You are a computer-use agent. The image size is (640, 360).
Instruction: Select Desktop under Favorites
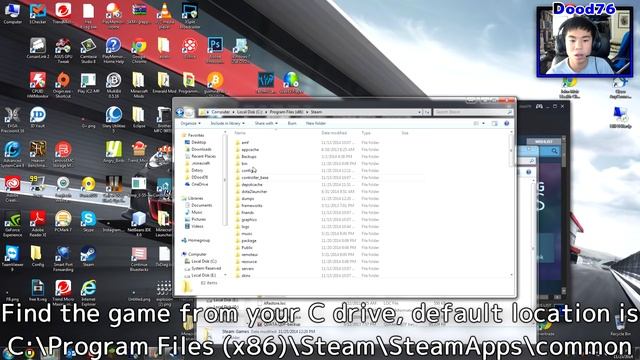(x=199, y=142)
